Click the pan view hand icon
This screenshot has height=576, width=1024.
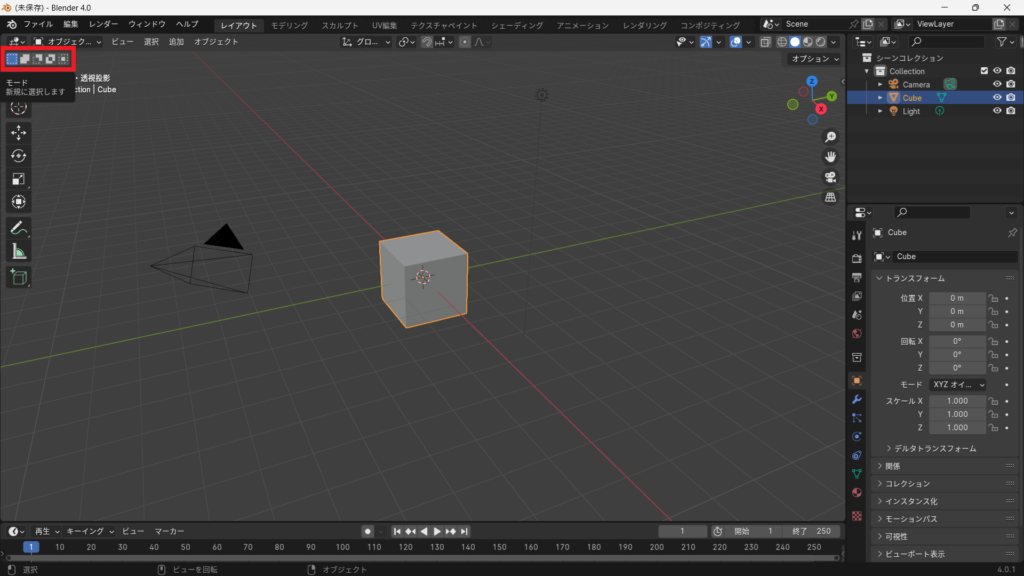830,157
